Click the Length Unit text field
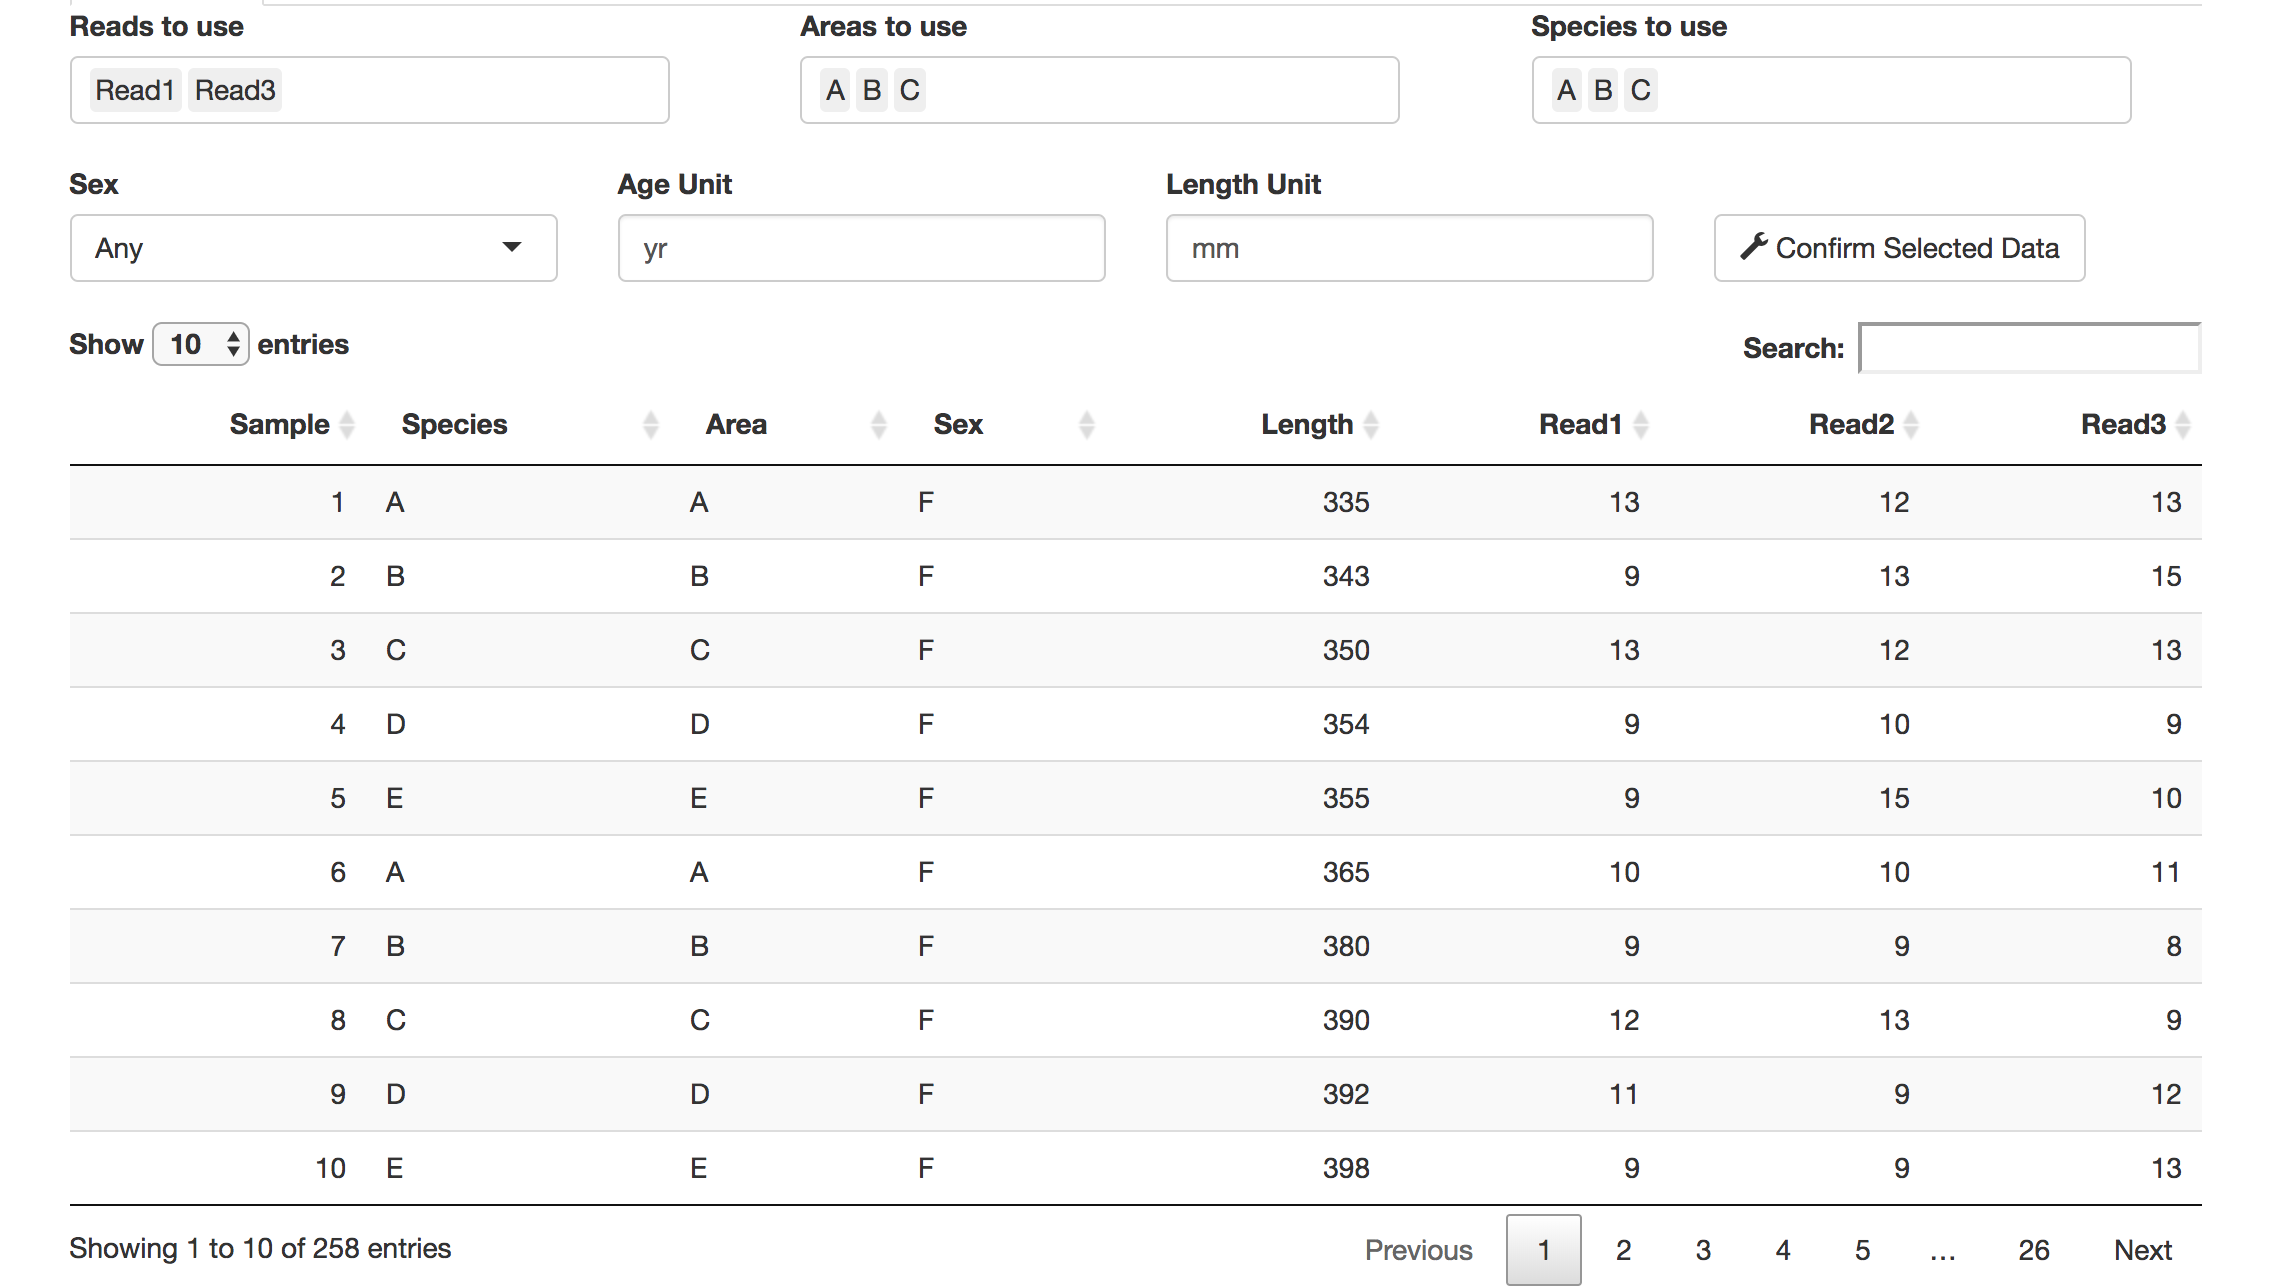Image resolution: width=2296 pixels, height=1286 pixels. tap(1409, 248)
